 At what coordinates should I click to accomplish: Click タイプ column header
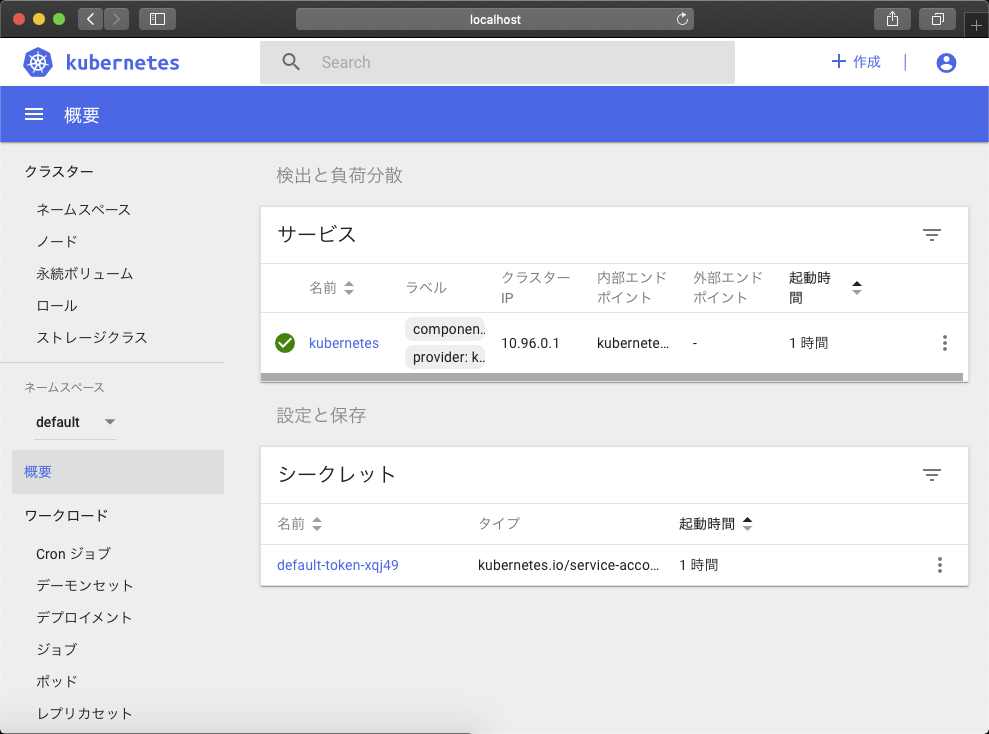click(x=499, y=524)
